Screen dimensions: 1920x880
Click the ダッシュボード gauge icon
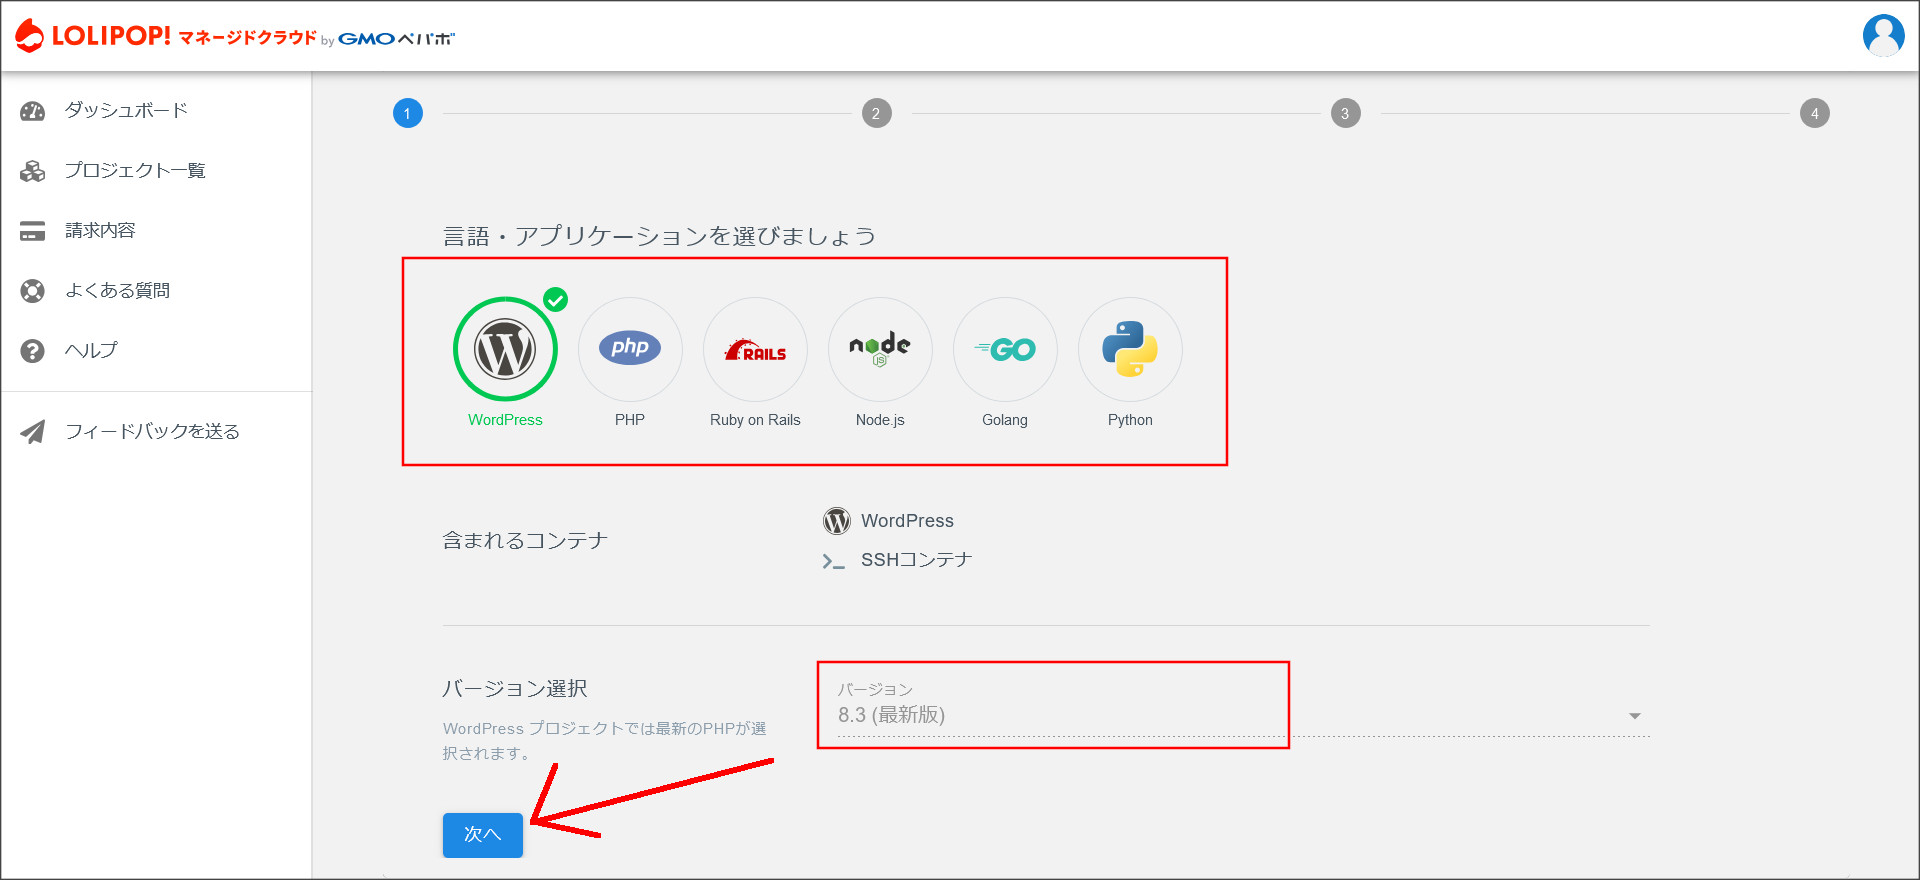pyautogui.click(x=33, y=111)
